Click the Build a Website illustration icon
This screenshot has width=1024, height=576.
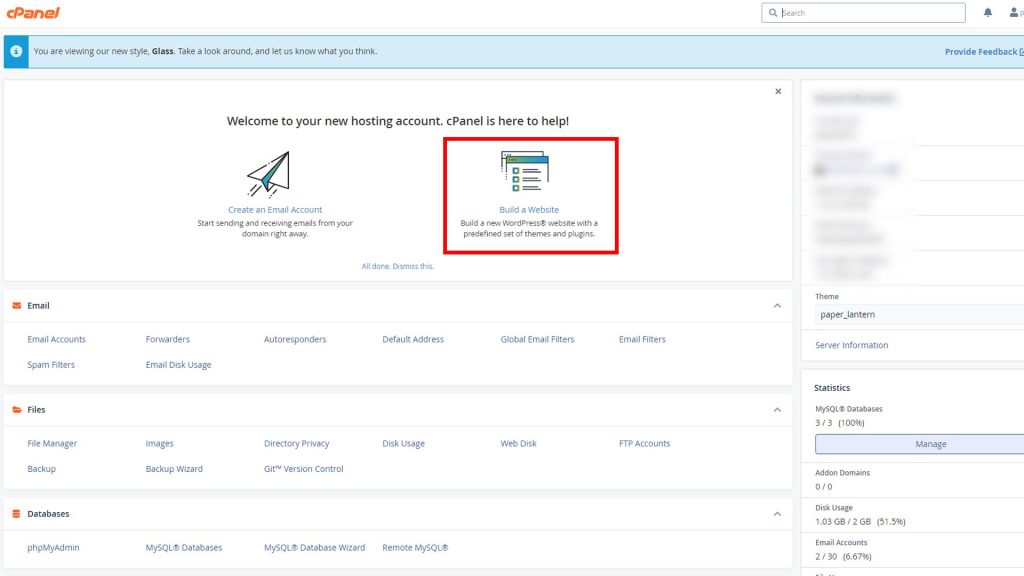(x=525, y=171)
